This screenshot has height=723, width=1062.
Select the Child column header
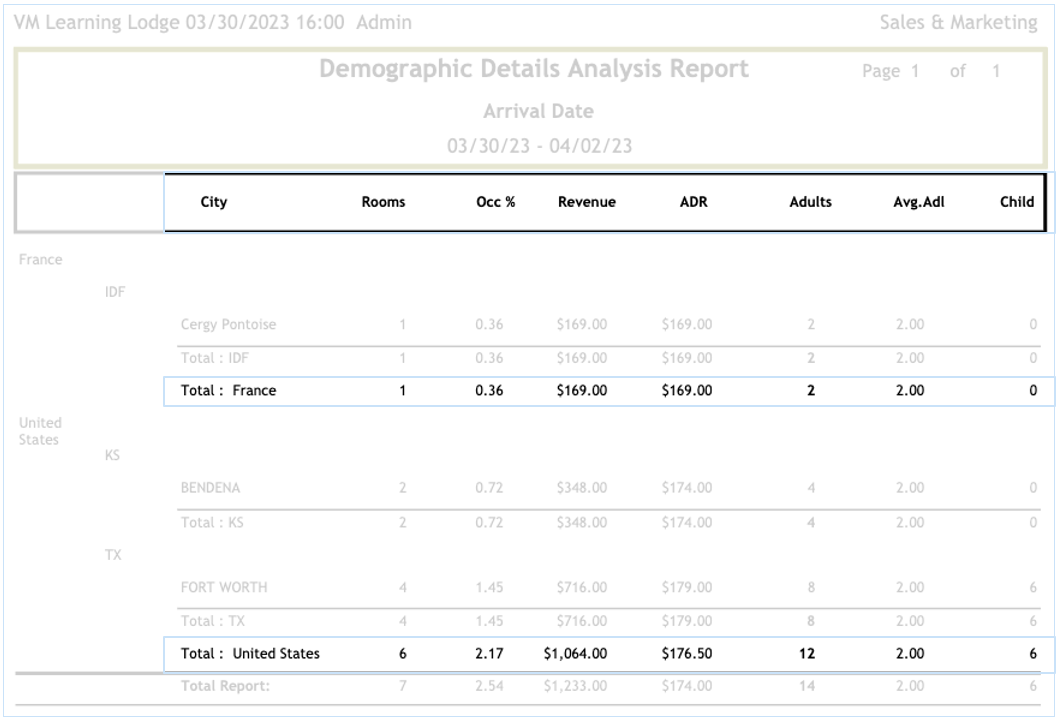[1016, 202]
